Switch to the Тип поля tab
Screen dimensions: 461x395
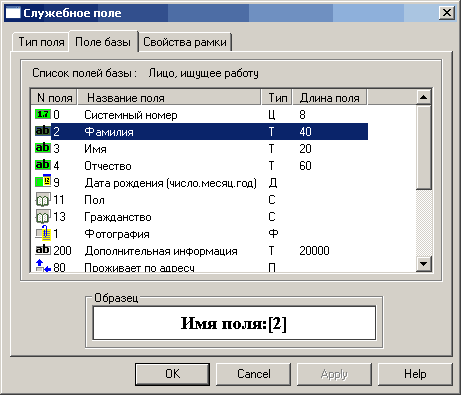[x=41, y=42]
